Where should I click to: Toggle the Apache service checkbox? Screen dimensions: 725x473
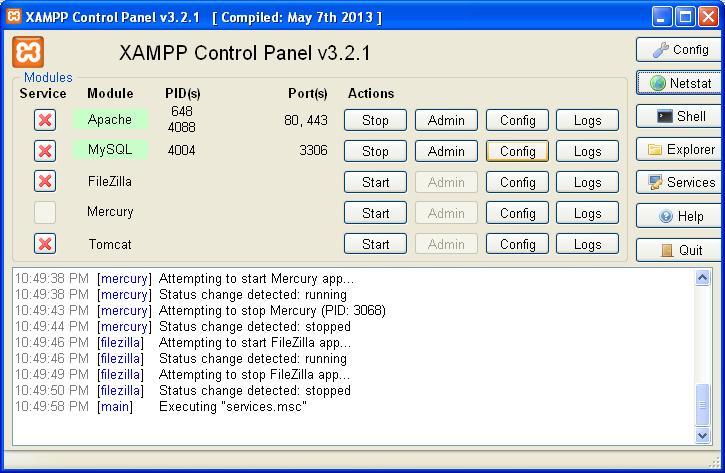click(x=45, y=120)
